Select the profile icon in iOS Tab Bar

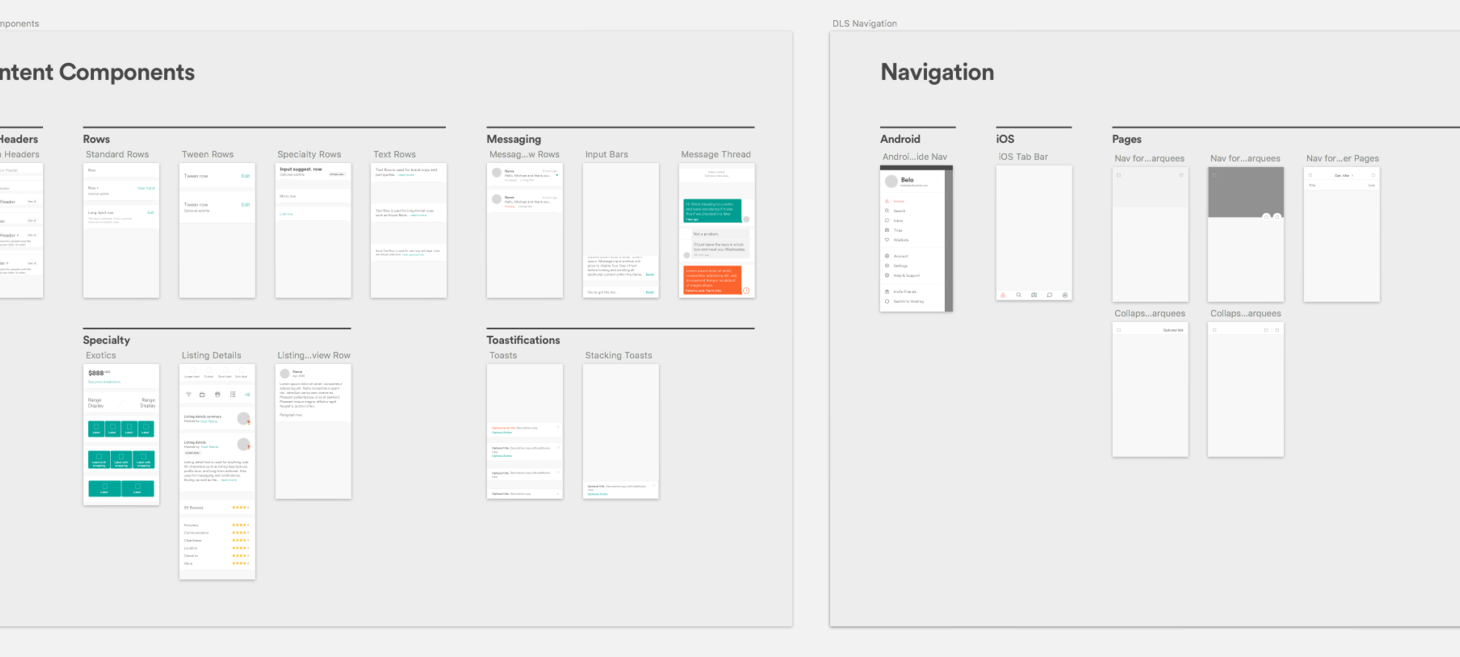1065,295
